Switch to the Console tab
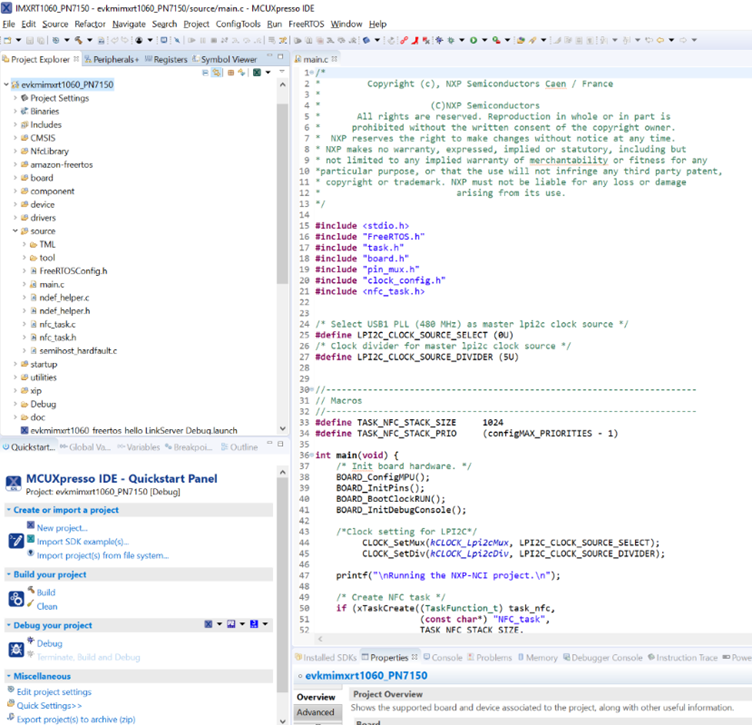This screenshot has height=725, width=752. point(445,657)
